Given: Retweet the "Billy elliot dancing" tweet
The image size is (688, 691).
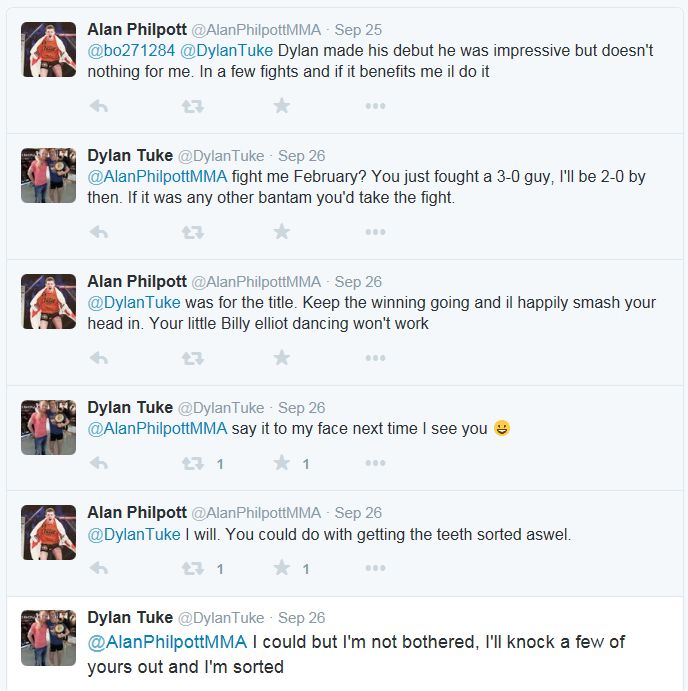Looking at the screenshot, I should pyautogui.click(x=193, y=358).
